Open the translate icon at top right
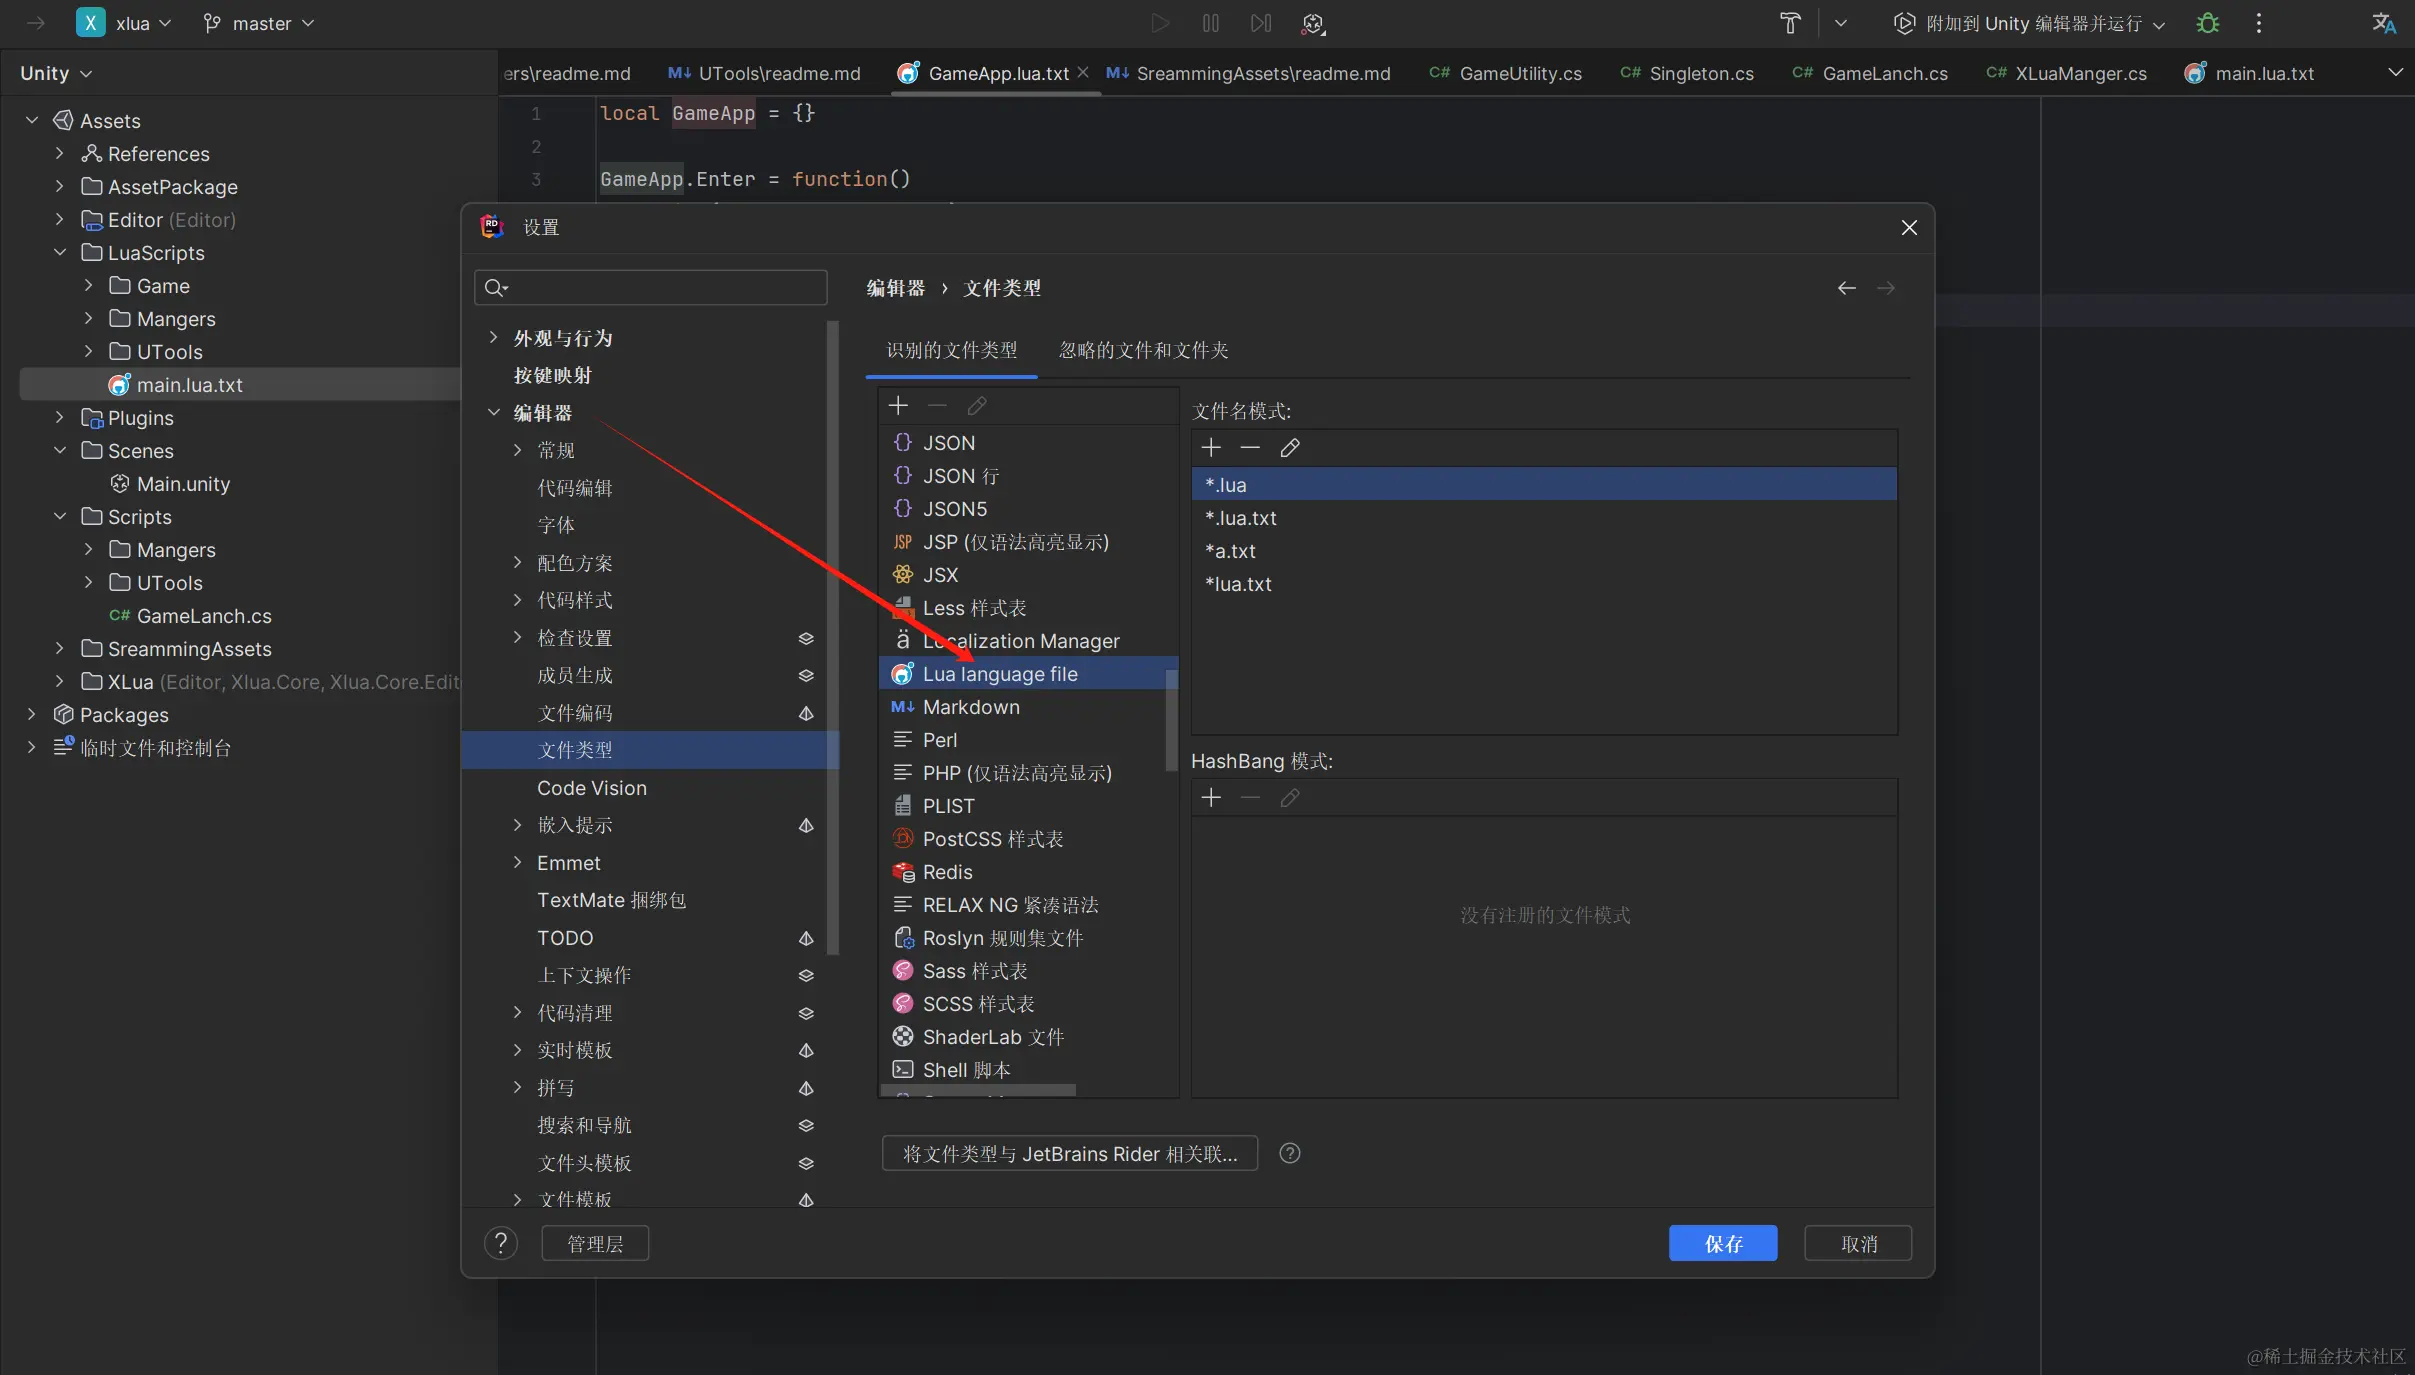Screen dimensions: 2415x1375 pos(2384,23)
